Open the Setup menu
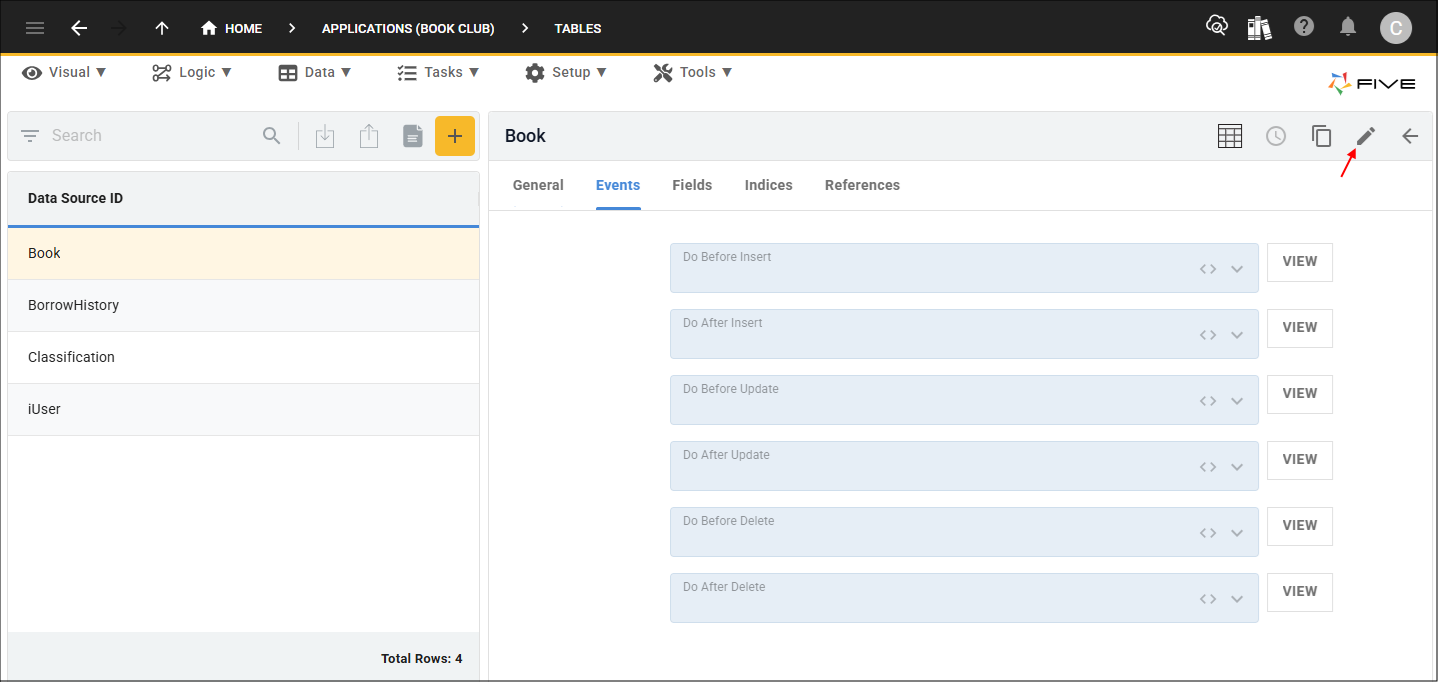This screenshot has height=682, width=1438. pyautogui.click(x=566, y=72)
